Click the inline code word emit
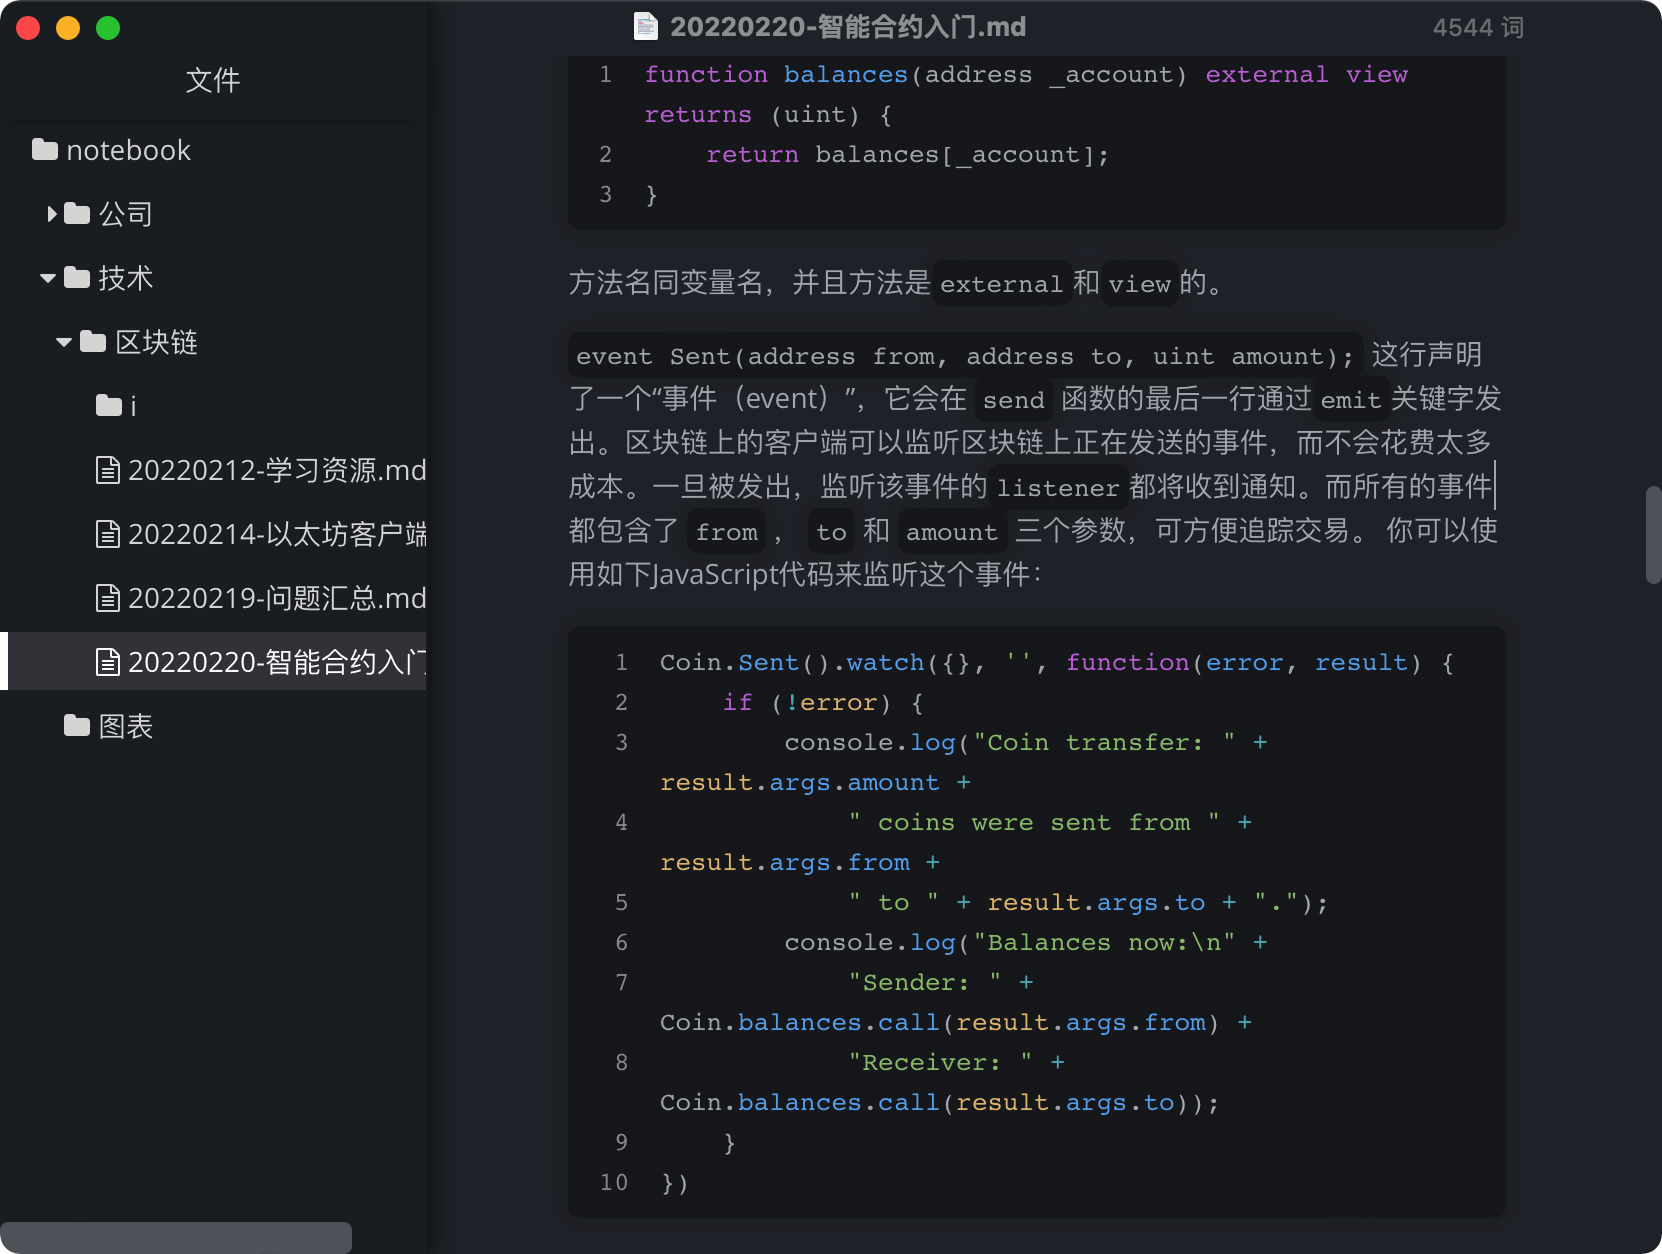The image size is (1662, 1254). point(1351,399)
